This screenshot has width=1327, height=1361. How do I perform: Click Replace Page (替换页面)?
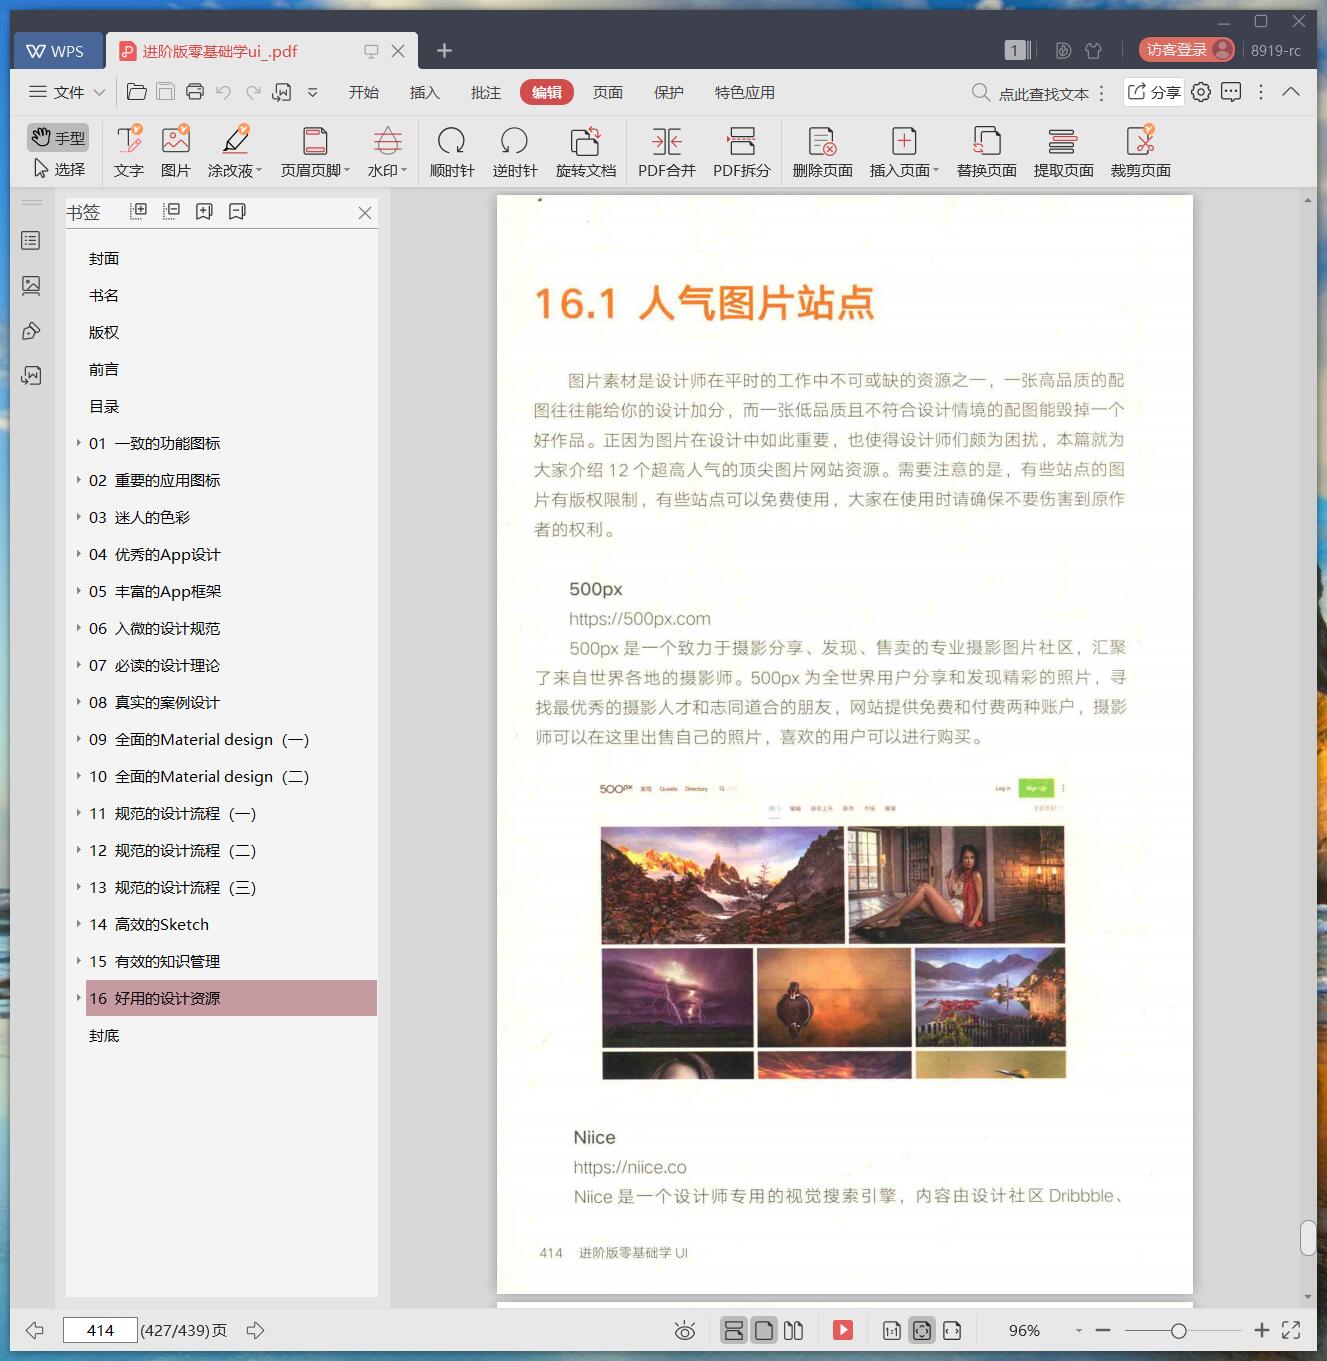coord(986,151)
